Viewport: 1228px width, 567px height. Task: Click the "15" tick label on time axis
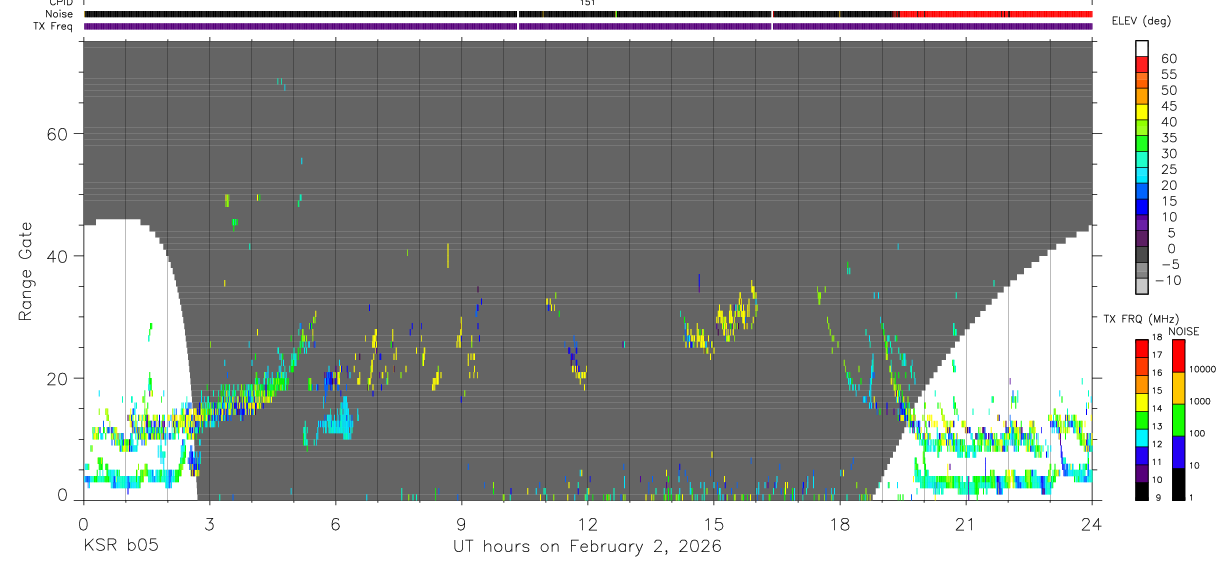pyautogui.click(x=714, y=523)
